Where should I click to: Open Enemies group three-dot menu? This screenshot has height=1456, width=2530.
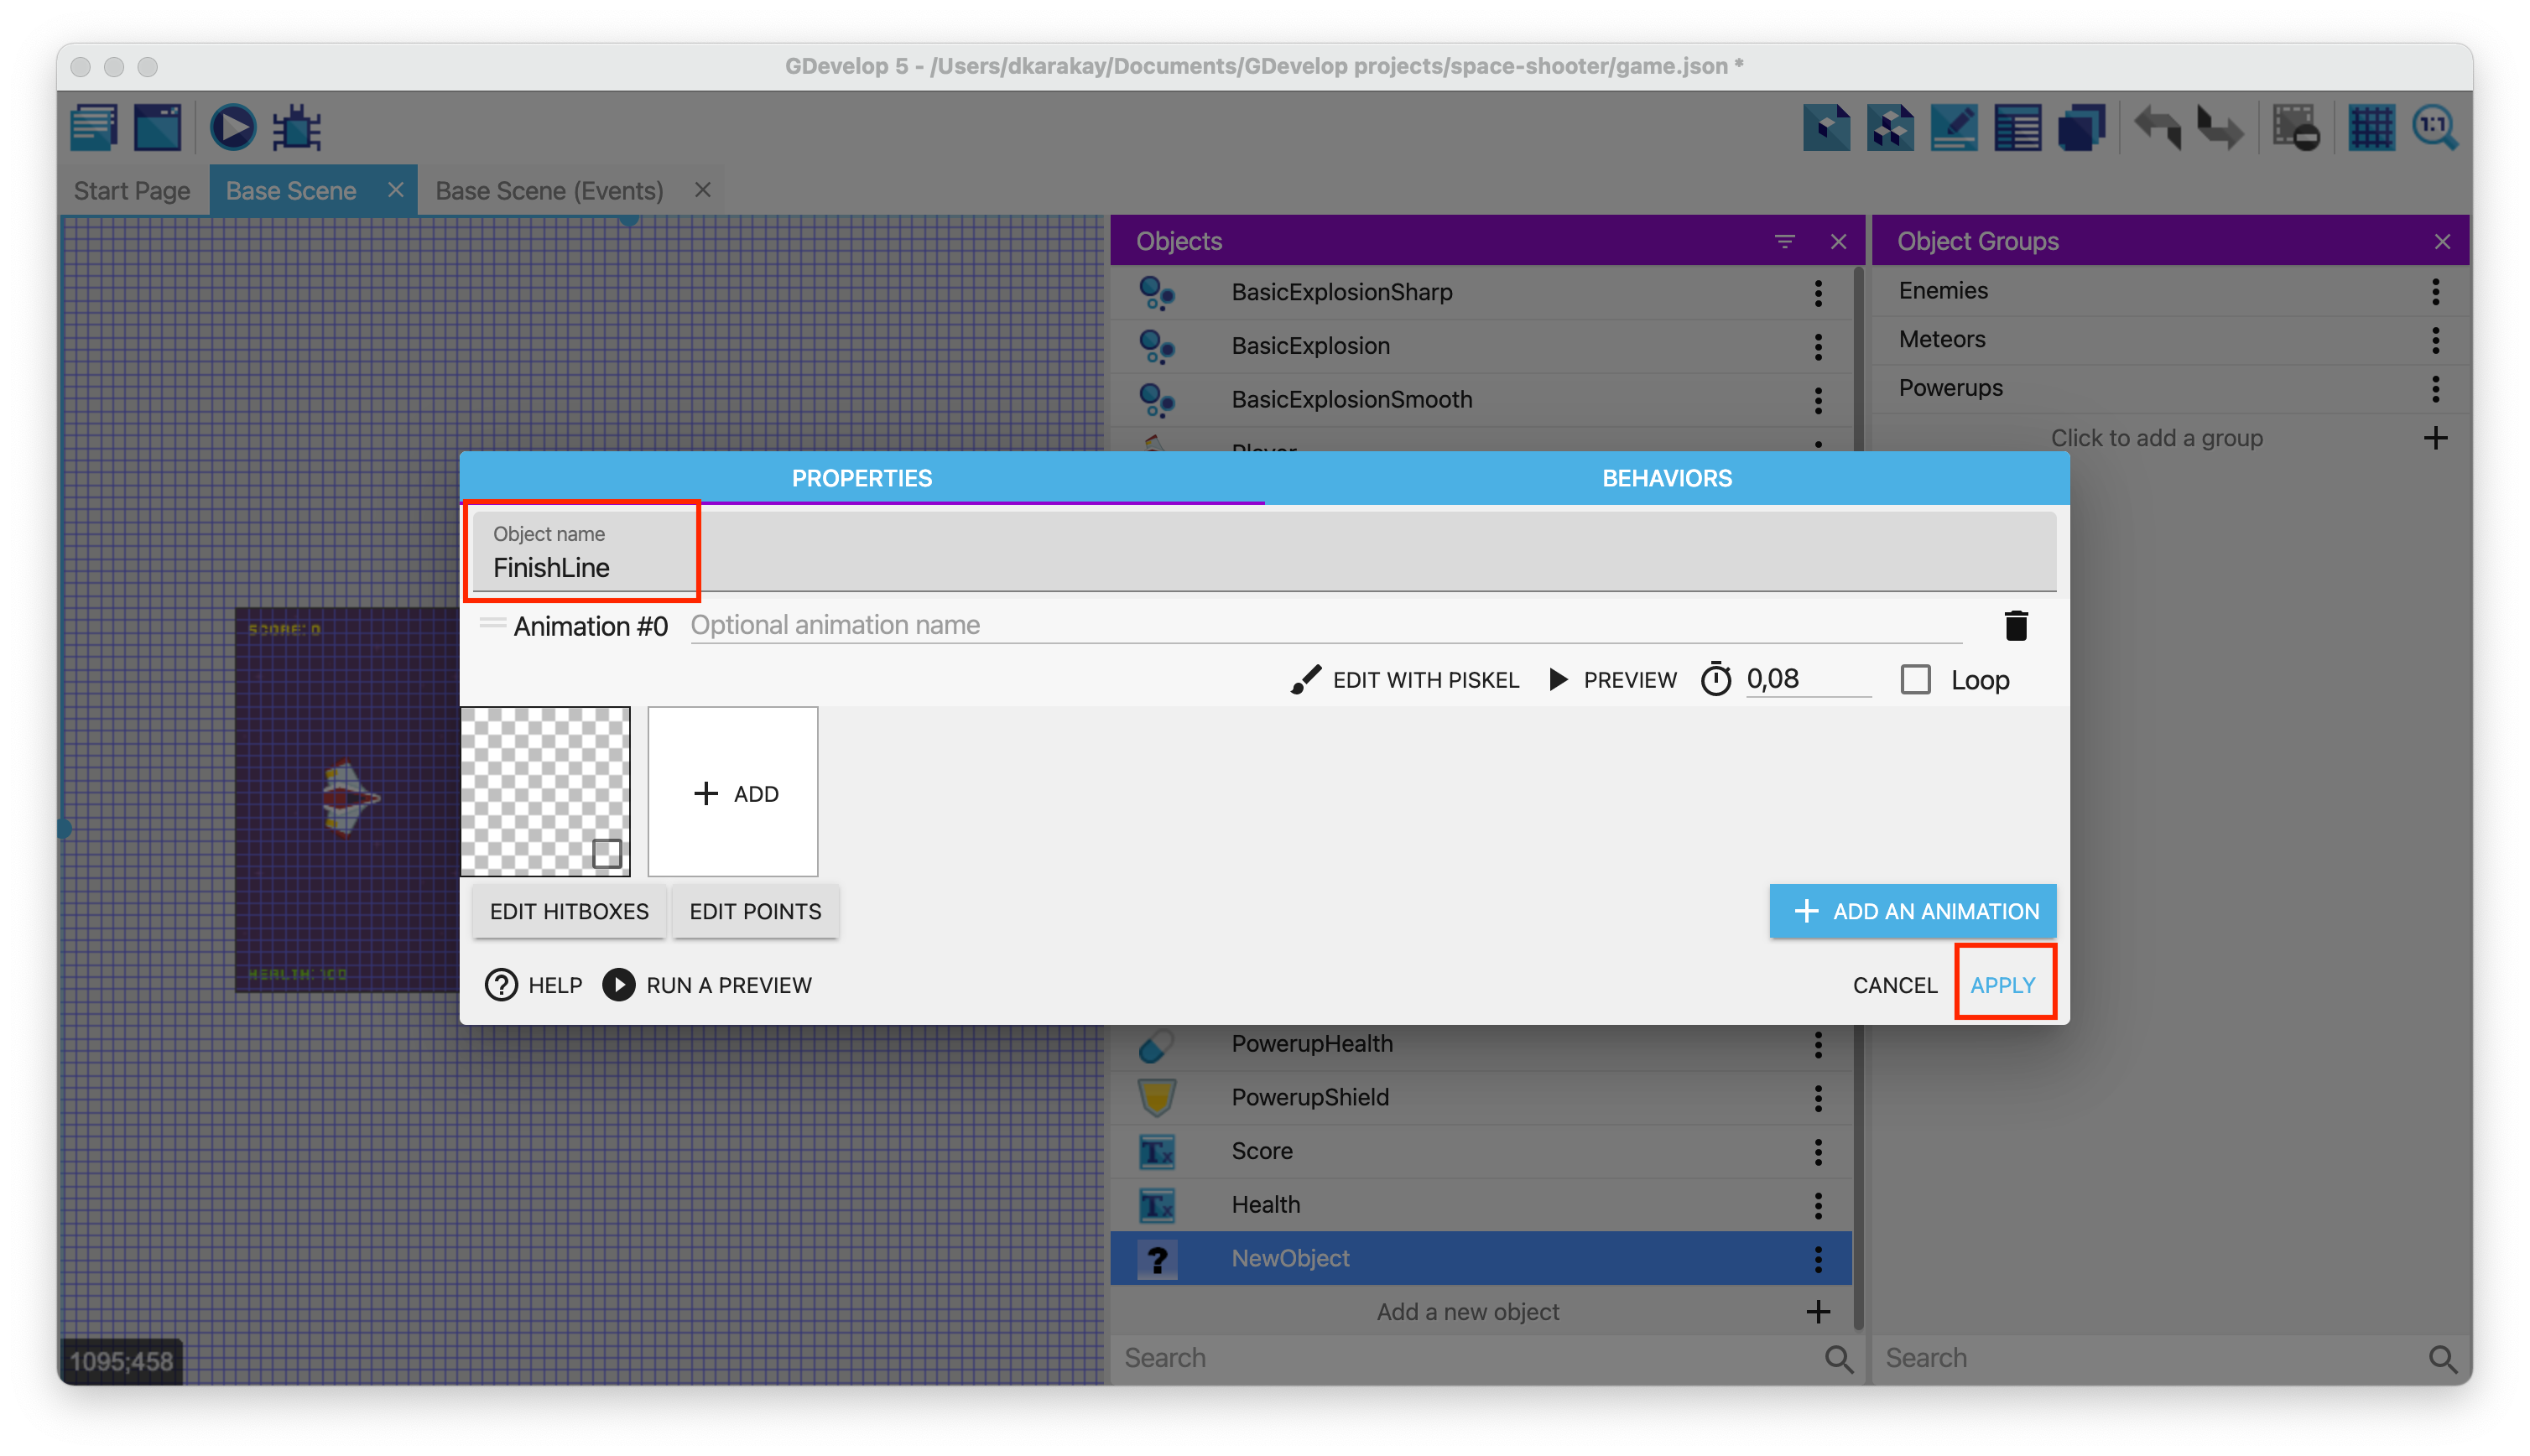tap(2435, 291)
